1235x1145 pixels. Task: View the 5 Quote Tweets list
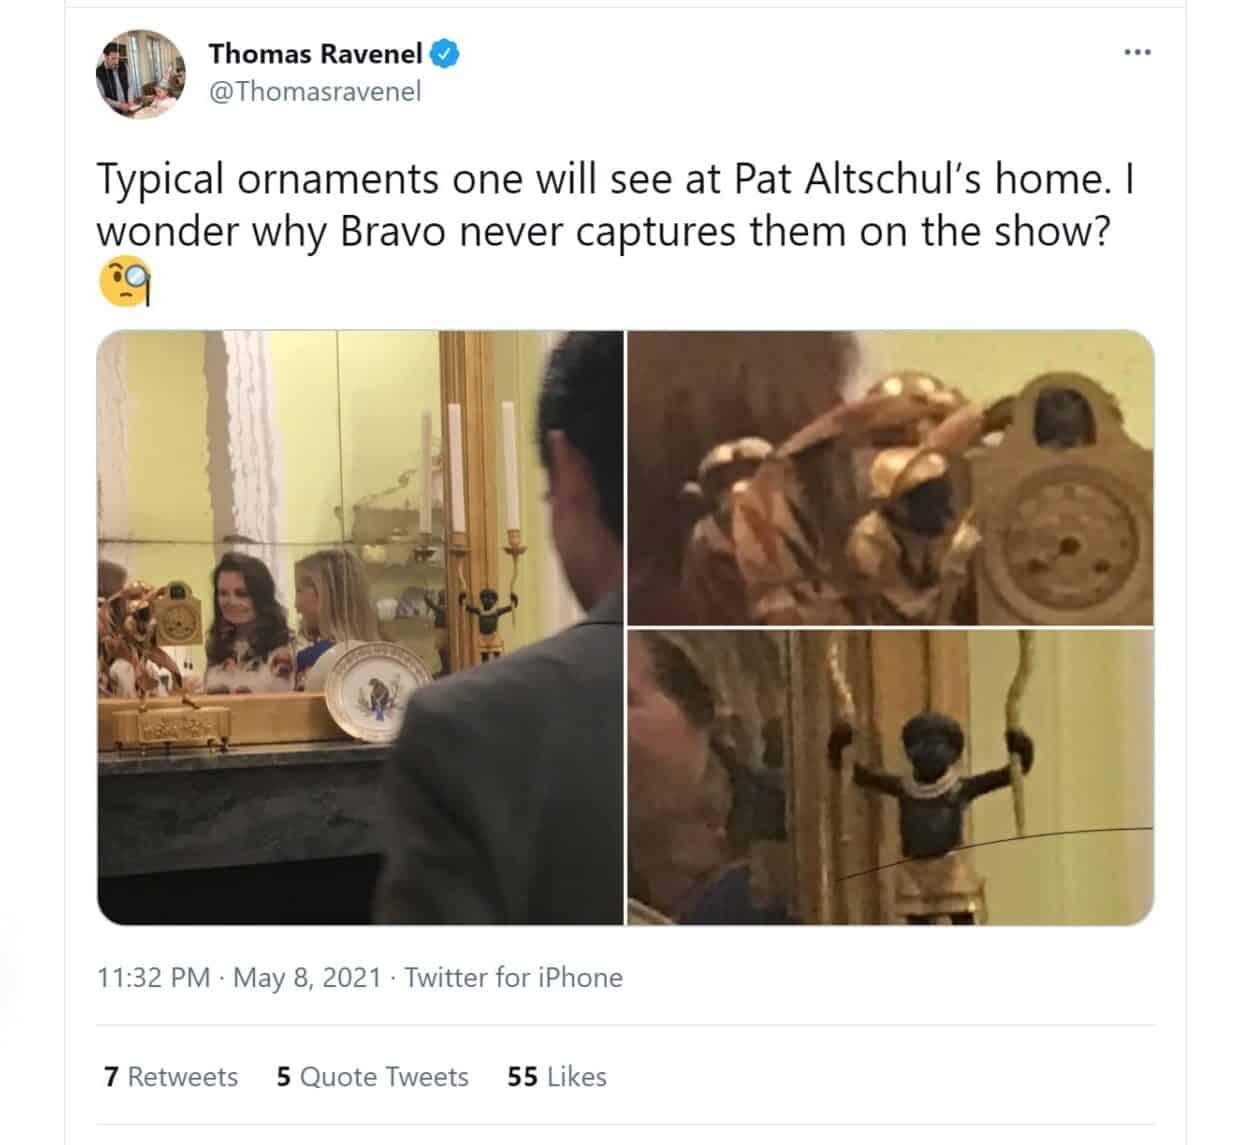click(372, 1077)
